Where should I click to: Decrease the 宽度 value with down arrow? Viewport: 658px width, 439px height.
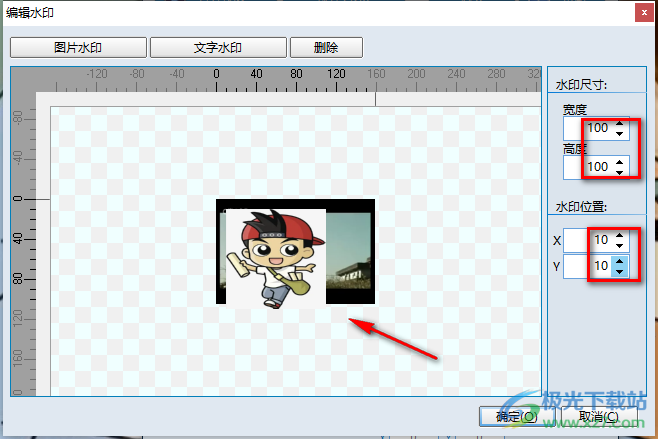(620, 133)
